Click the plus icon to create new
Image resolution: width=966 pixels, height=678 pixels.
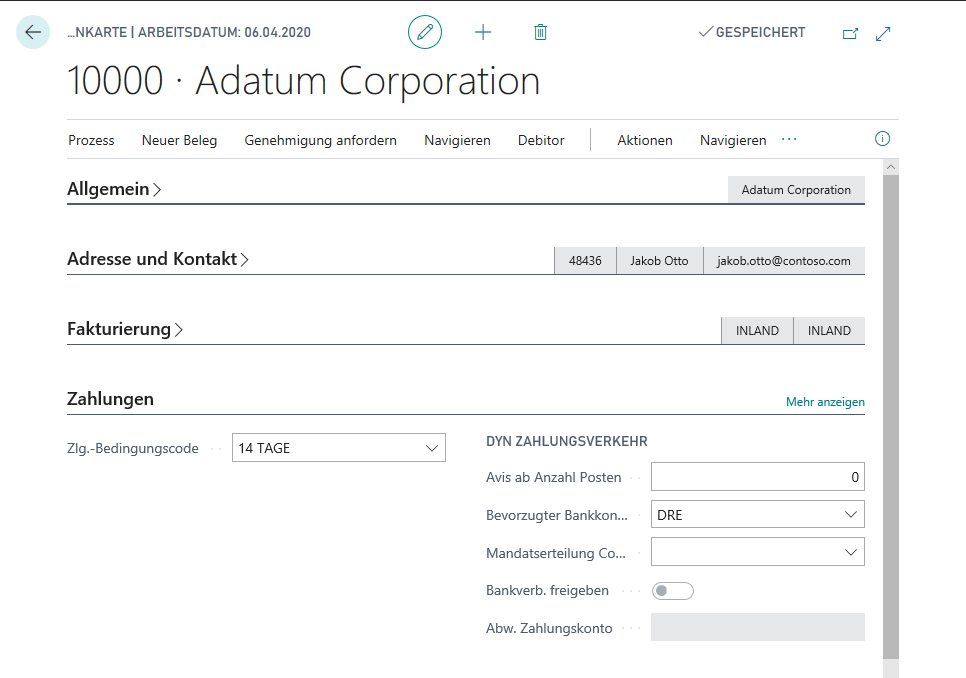[483, 33]
